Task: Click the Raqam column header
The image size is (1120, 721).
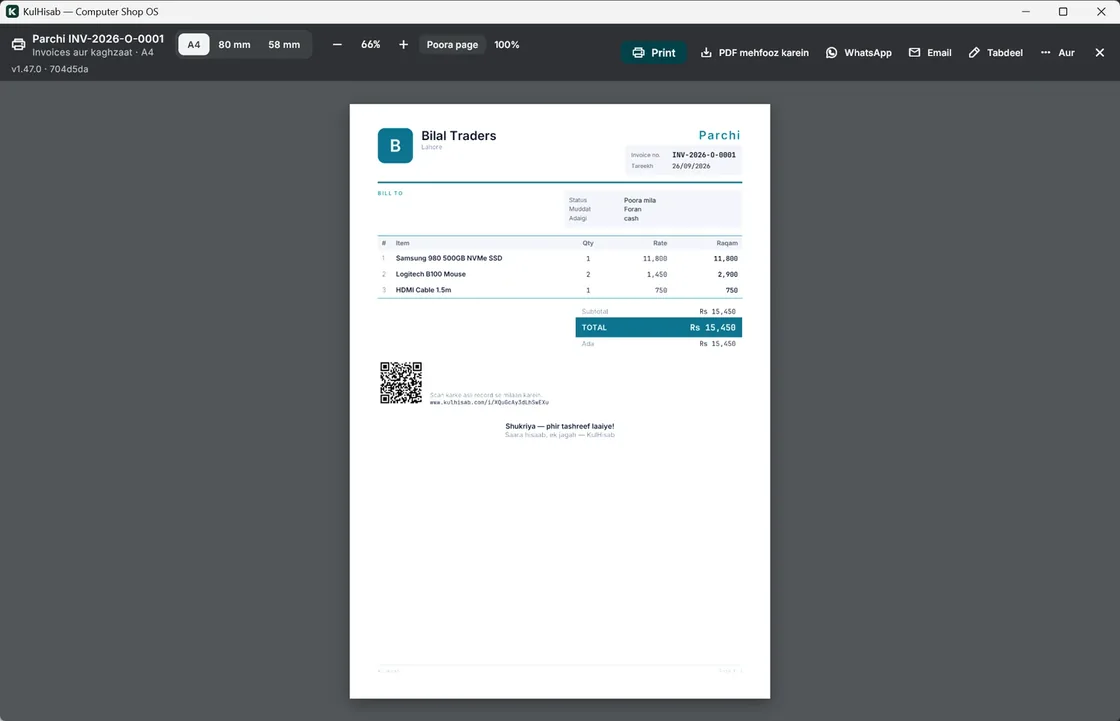Action: click(727, 243)
